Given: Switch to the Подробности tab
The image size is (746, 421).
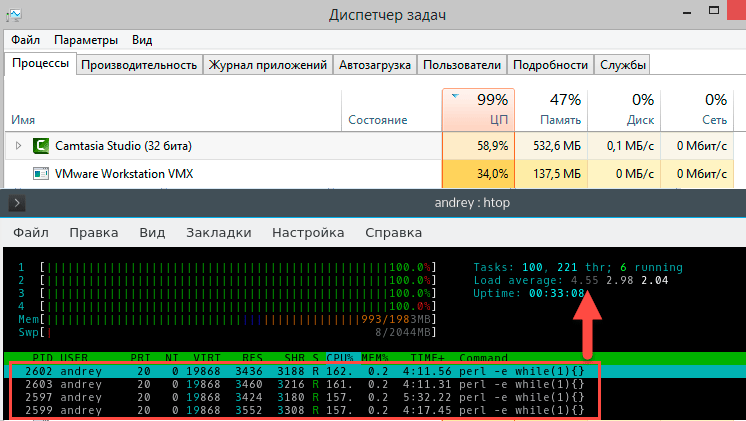Looking at the screenshot, I should click(x=550, y=65).
